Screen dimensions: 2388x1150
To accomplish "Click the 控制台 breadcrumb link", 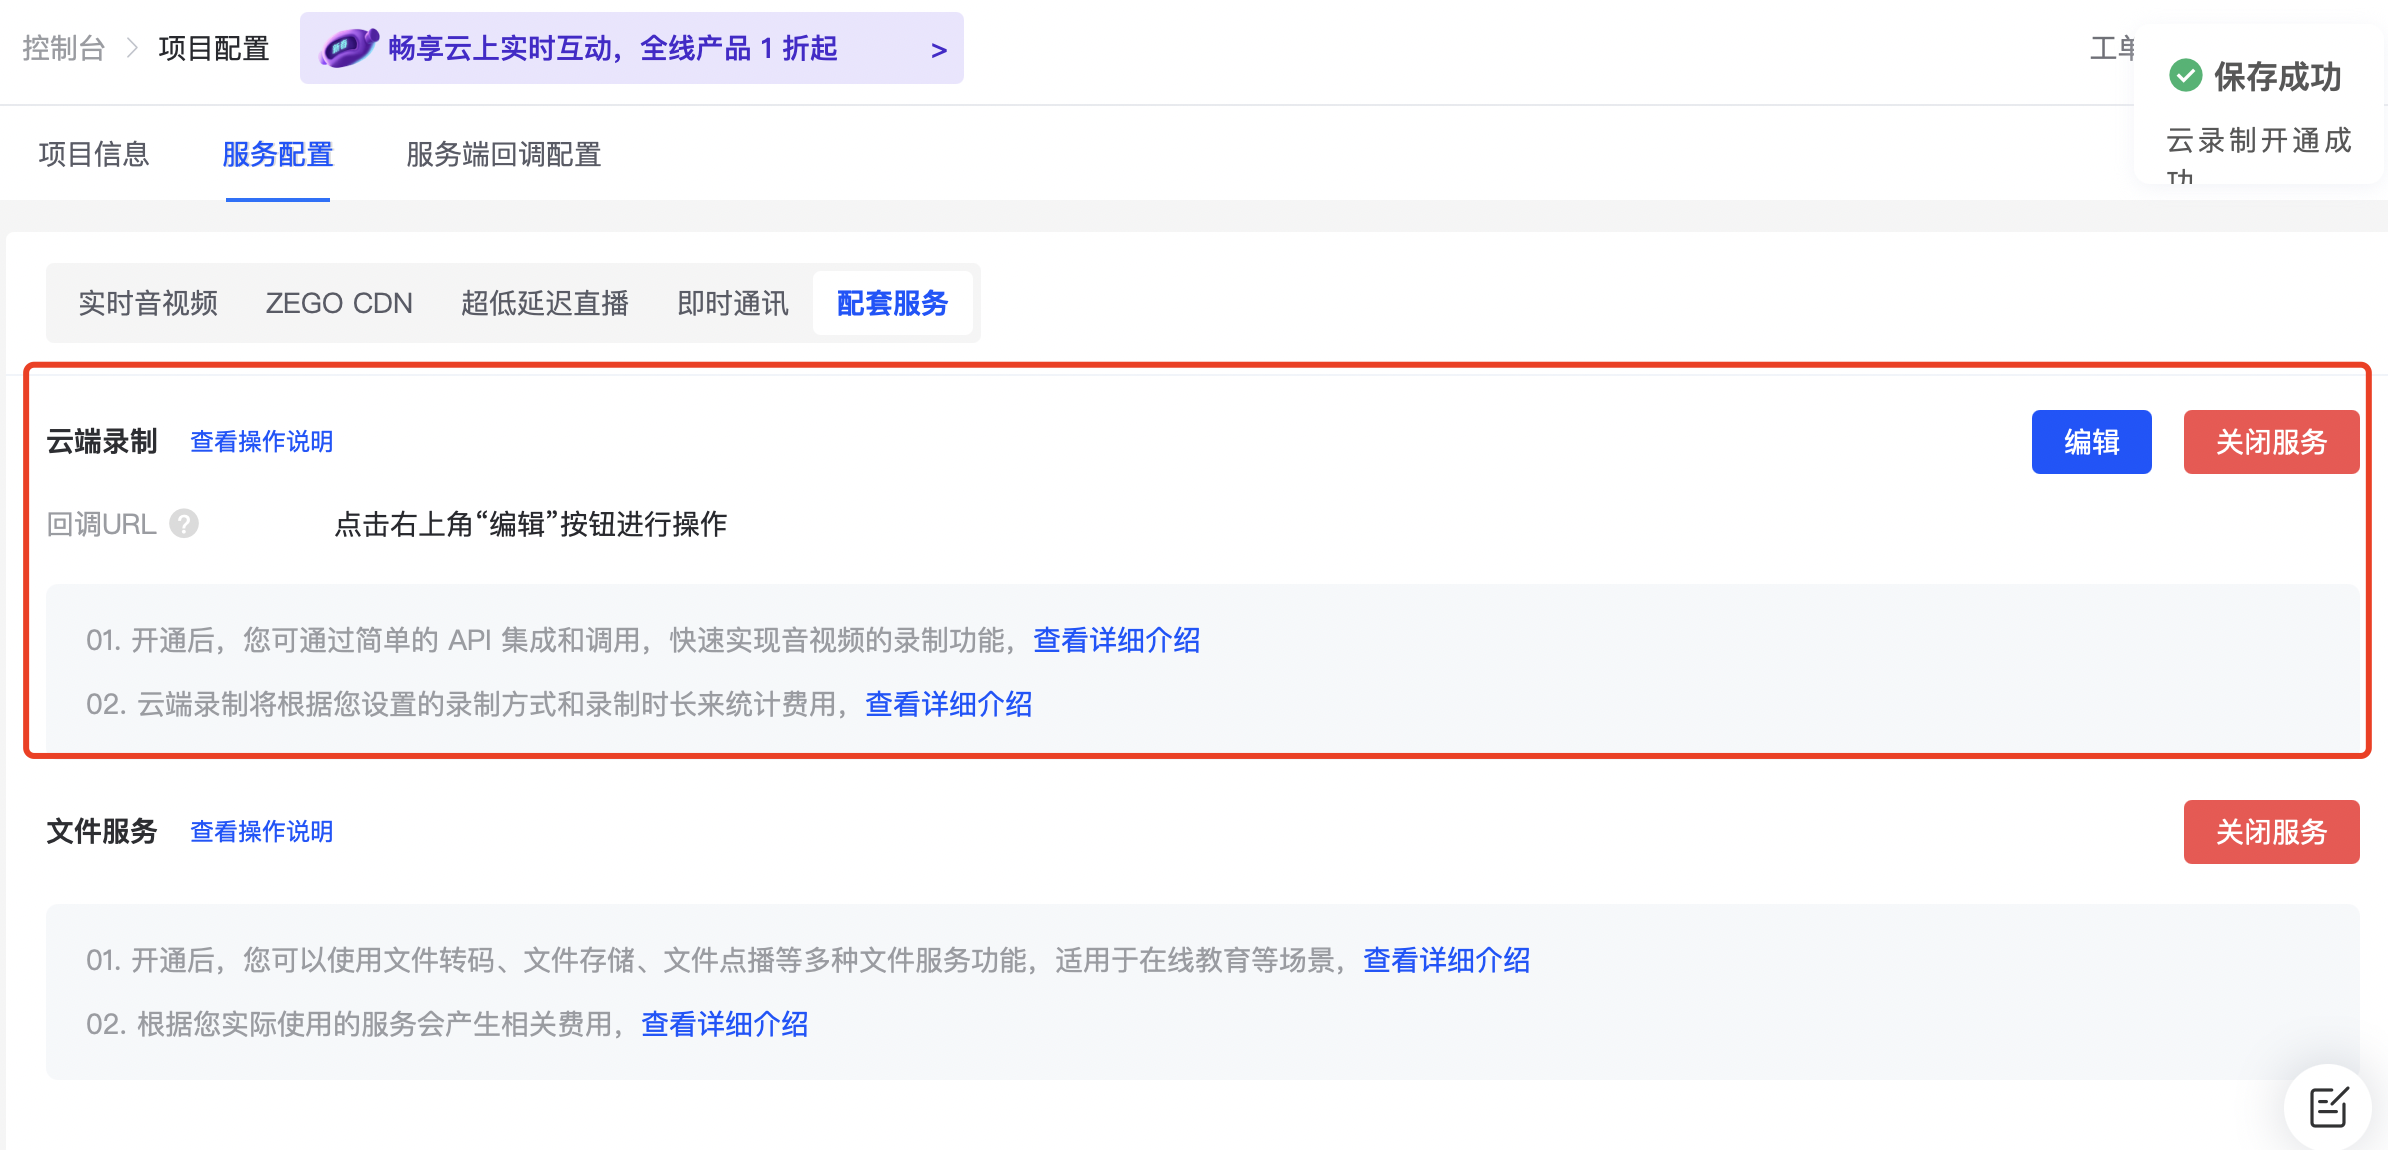I will click(x=62, y=48).
